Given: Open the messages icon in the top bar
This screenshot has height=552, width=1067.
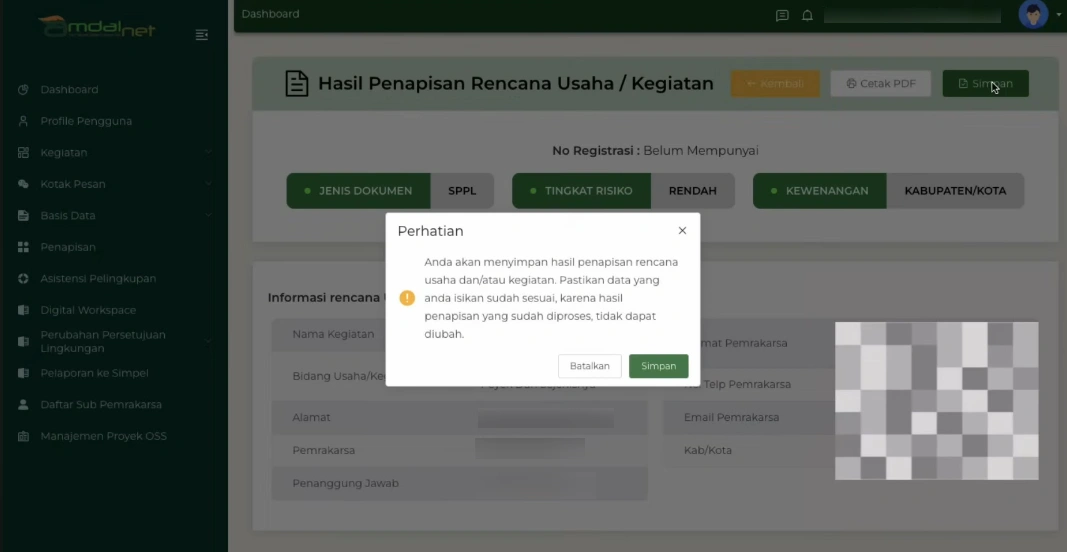Looking at the screenshot, I should (x=783, y=15).
